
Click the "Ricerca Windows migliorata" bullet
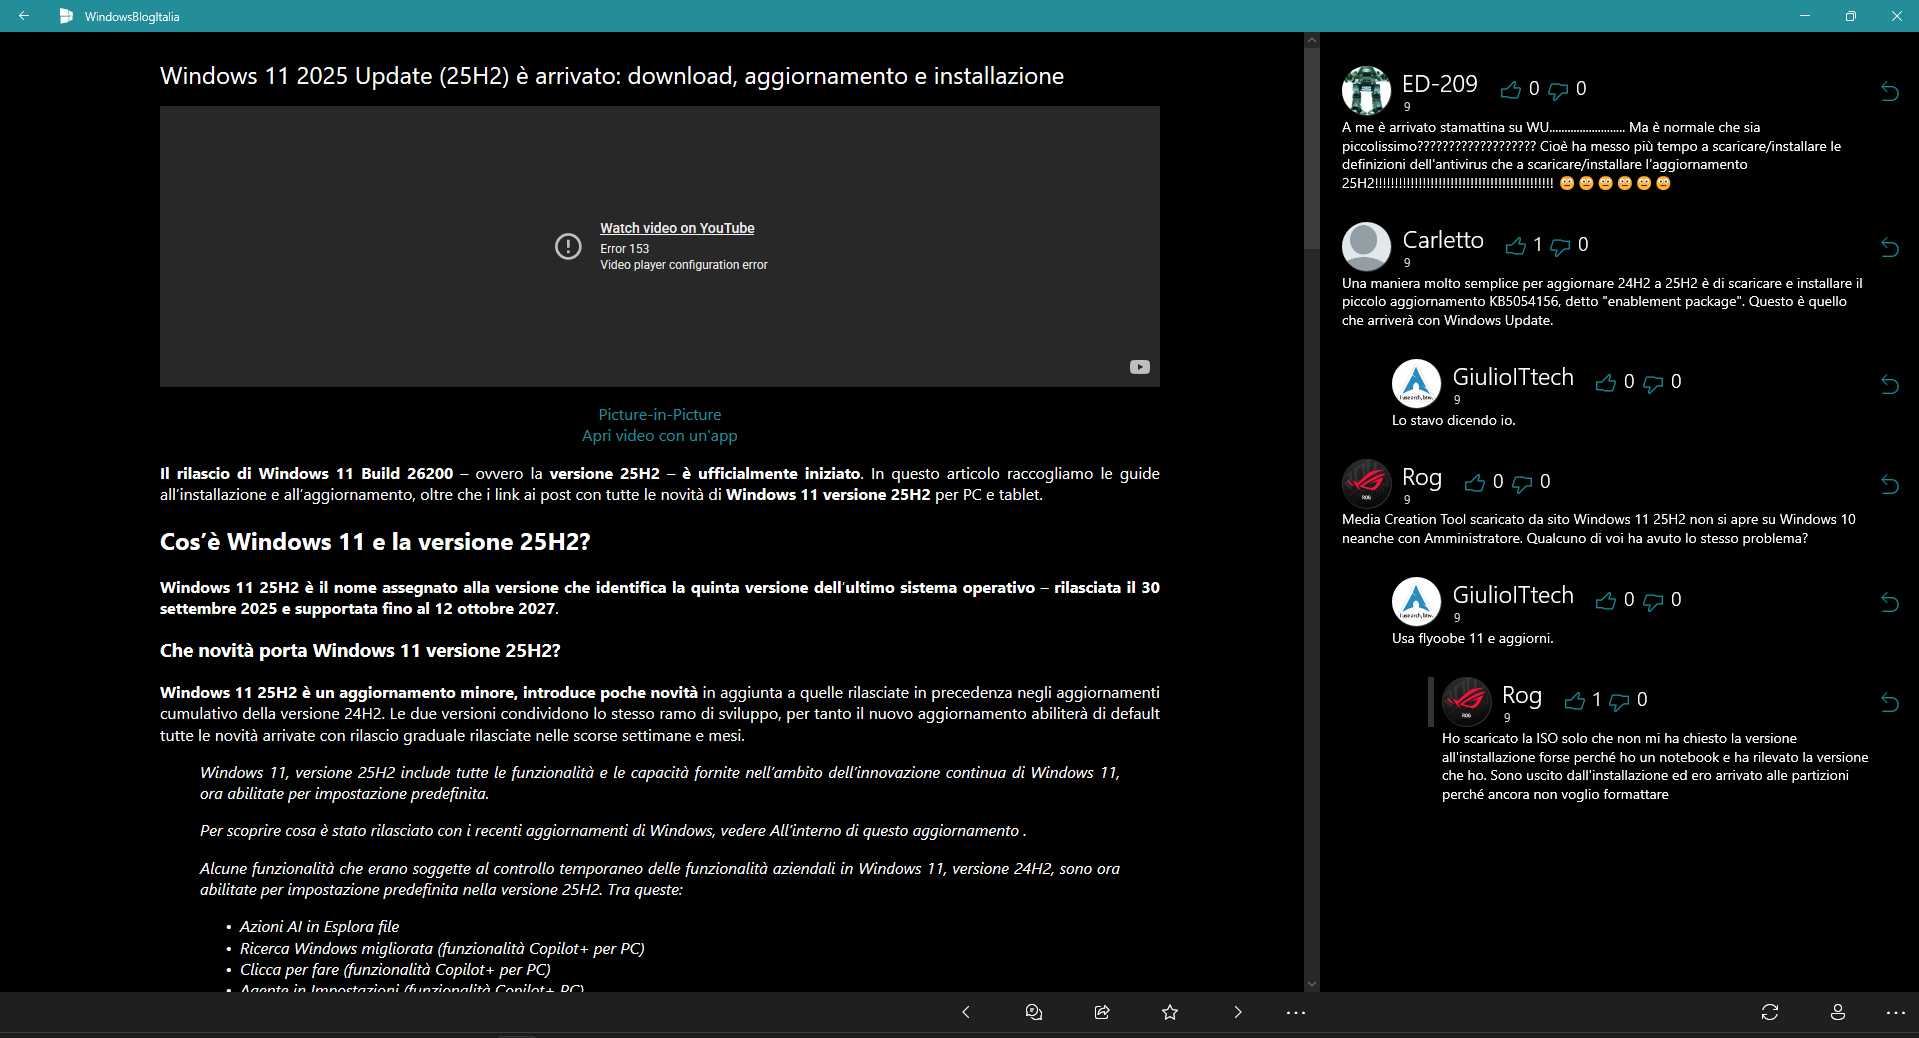coord(442,949)
